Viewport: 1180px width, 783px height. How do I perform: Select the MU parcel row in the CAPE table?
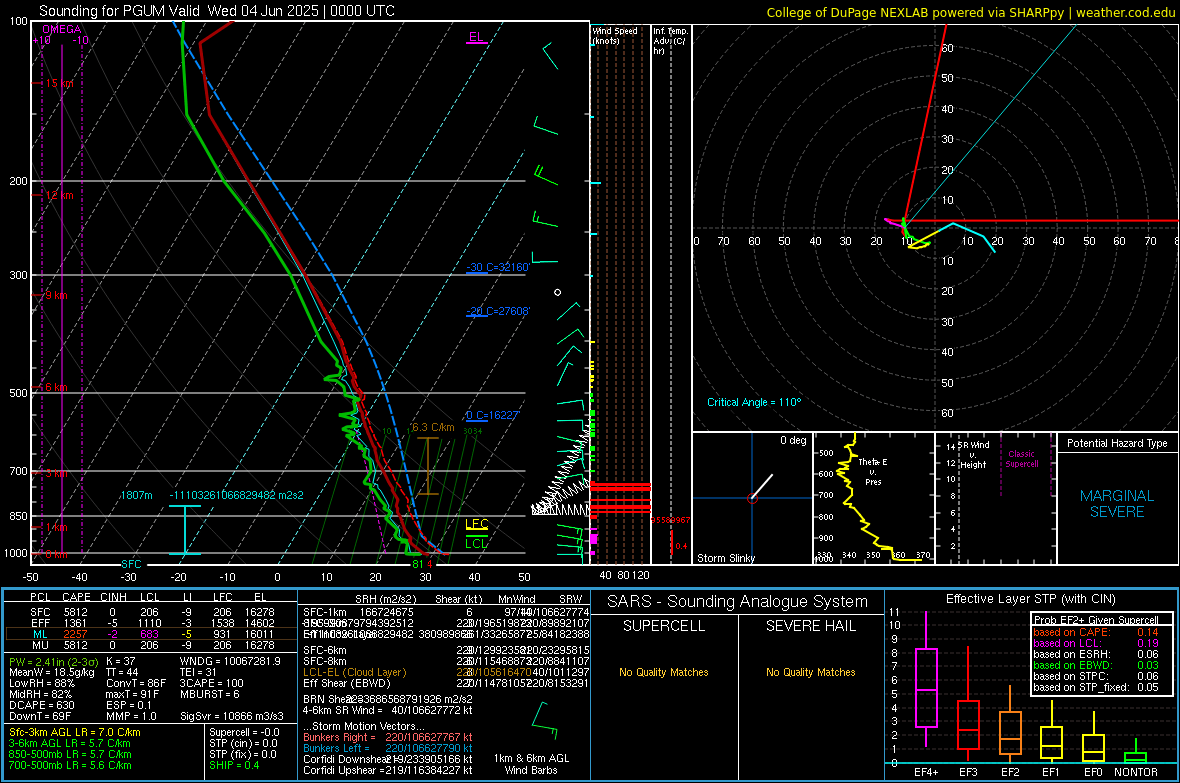coord(152,645)
